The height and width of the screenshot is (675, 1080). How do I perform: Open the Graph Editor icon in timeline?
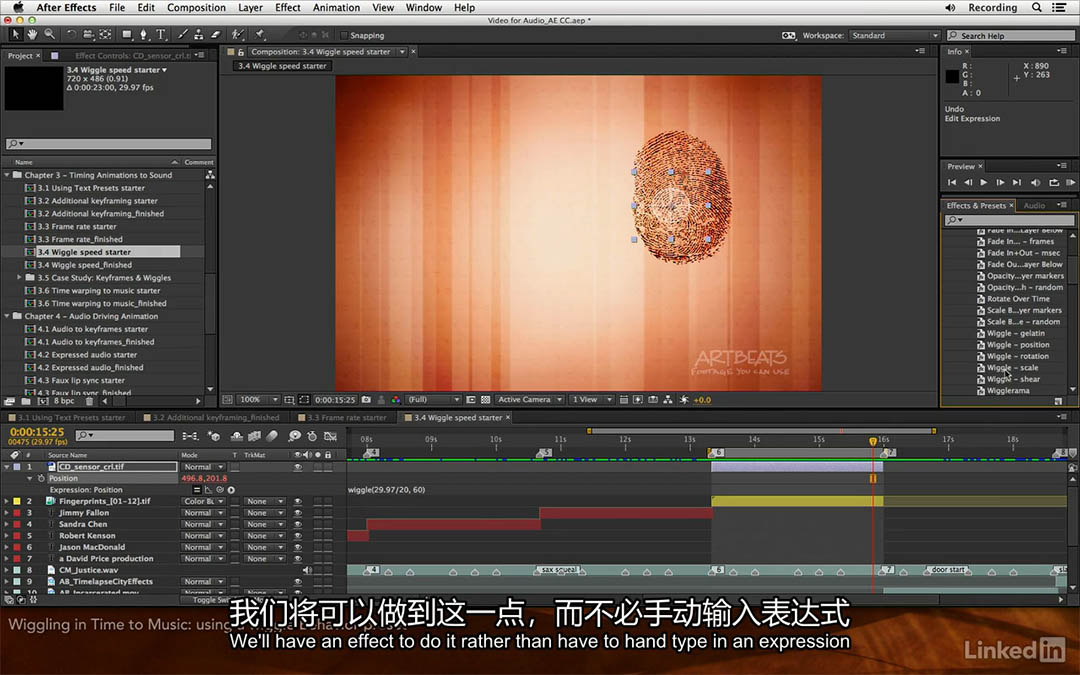pos(331,436)
